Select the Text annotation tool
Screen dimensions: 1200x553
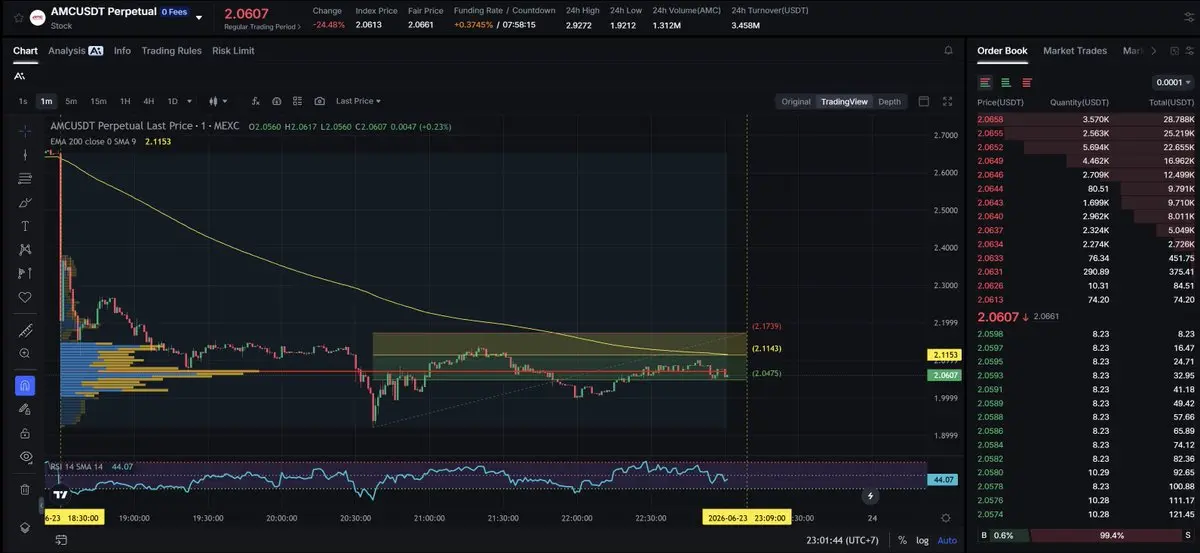[x=25, y=226]
